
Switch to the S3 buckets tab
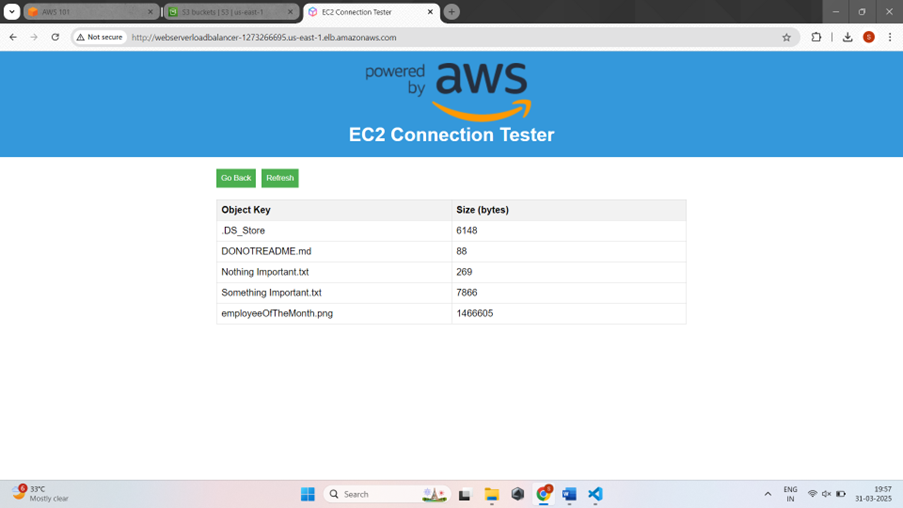[230, 12]
